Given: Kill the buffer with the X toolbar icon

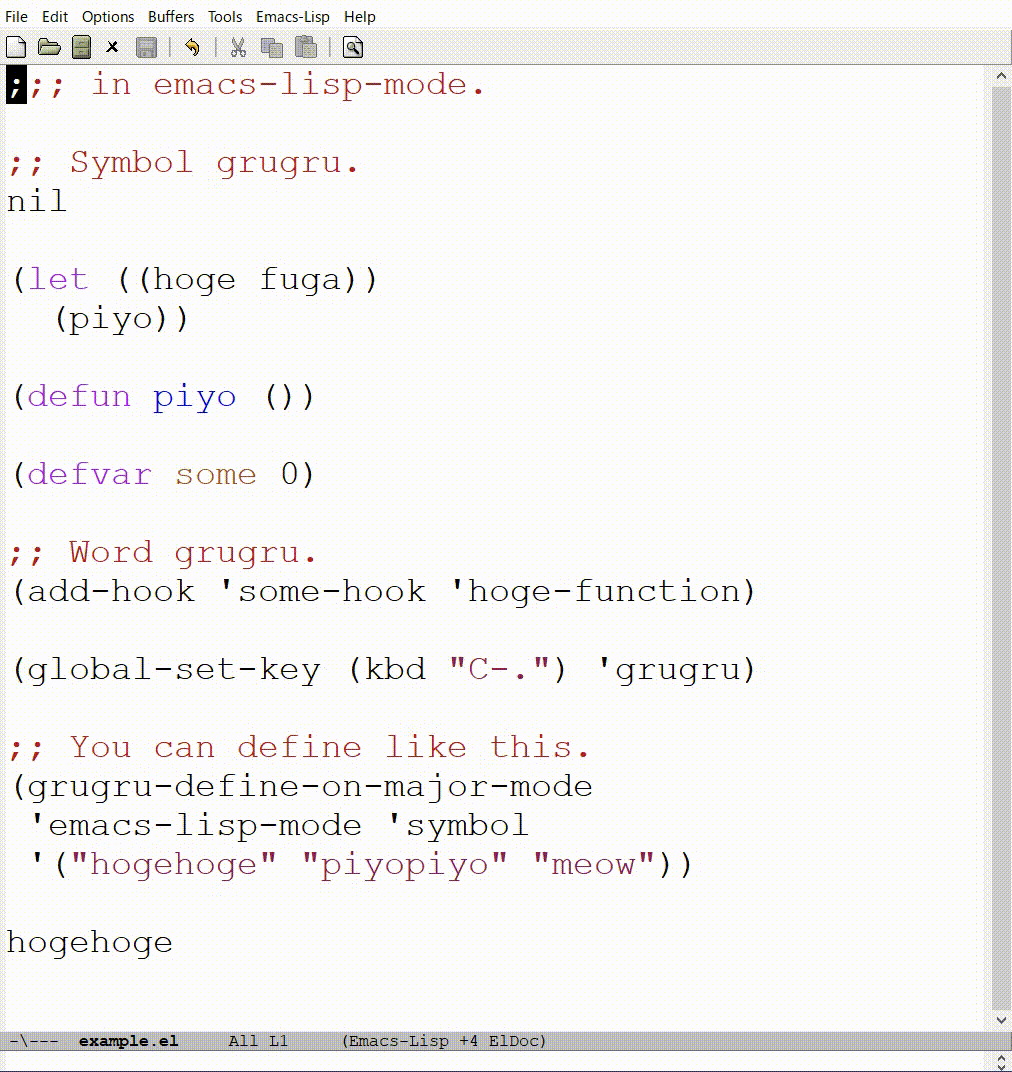Looking at the screenshot, I should [x=112, y=47].
